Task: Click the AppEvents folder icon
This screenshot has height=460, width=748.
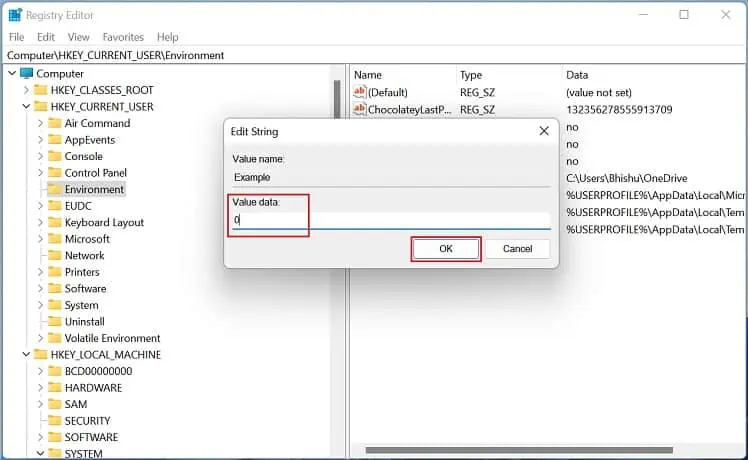Action: (55, 140)
